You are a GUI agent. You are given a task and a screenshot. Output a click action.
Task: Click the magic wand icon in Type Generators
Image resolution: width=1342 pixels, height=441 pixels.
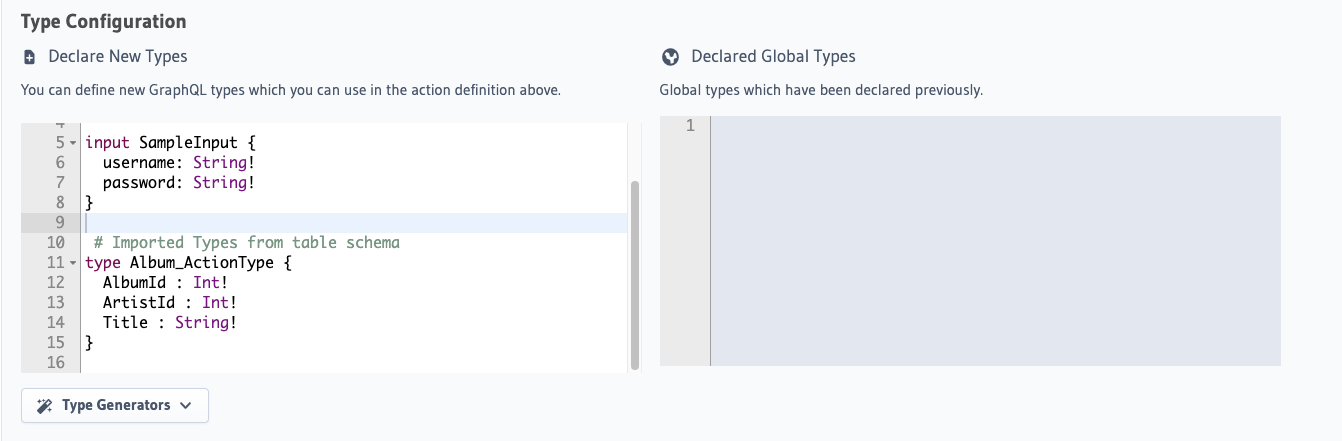[x=44, y=406]
